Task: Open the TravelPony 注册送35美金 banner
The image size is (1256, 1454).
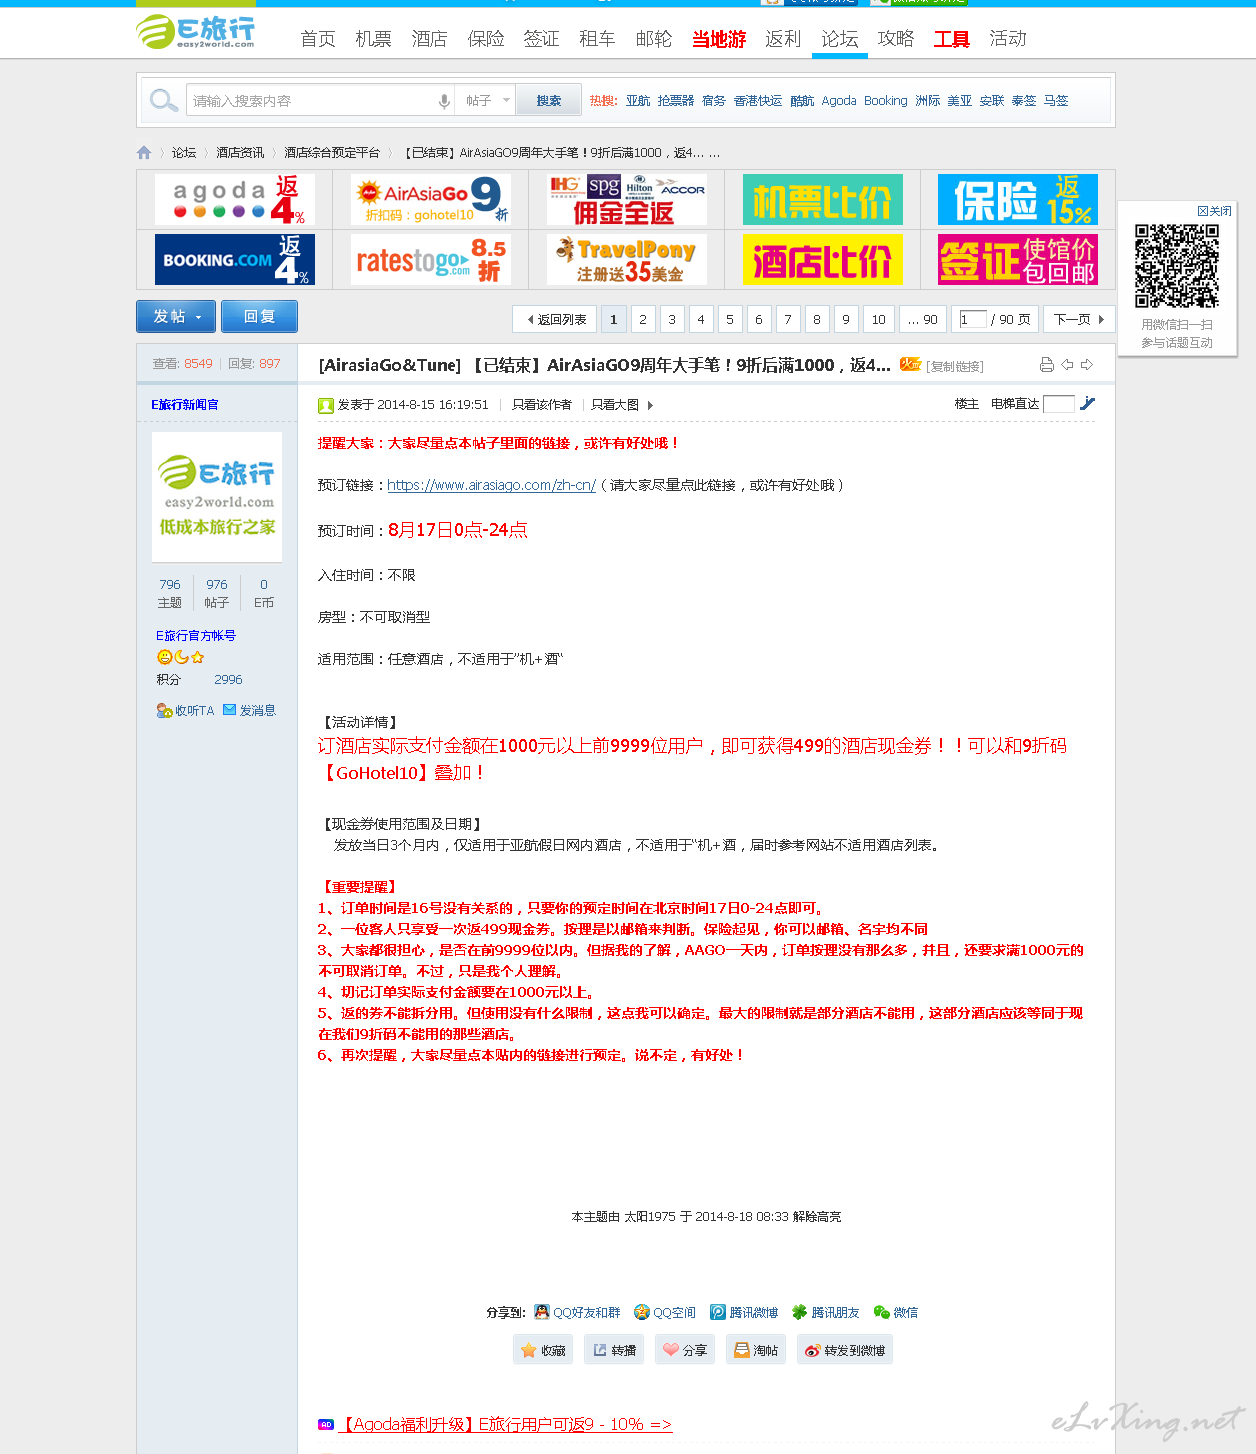Action: 627,260
